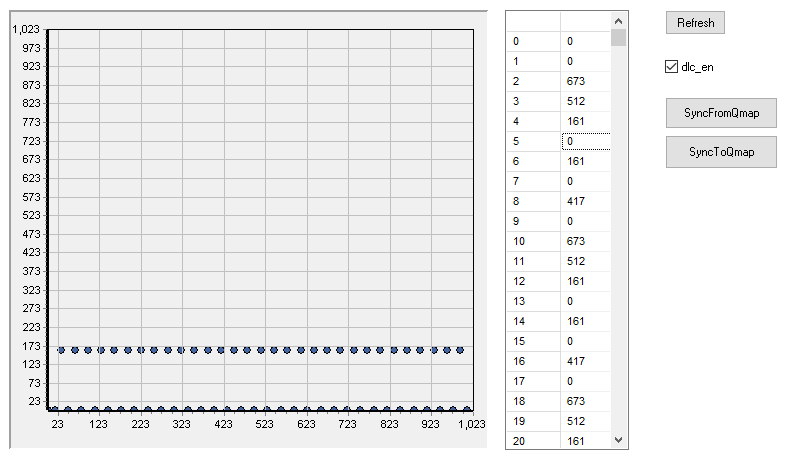This screenshot has height=455, width=785.
Task: Select value cell 161 in row 12
Action: click(586, 281)
